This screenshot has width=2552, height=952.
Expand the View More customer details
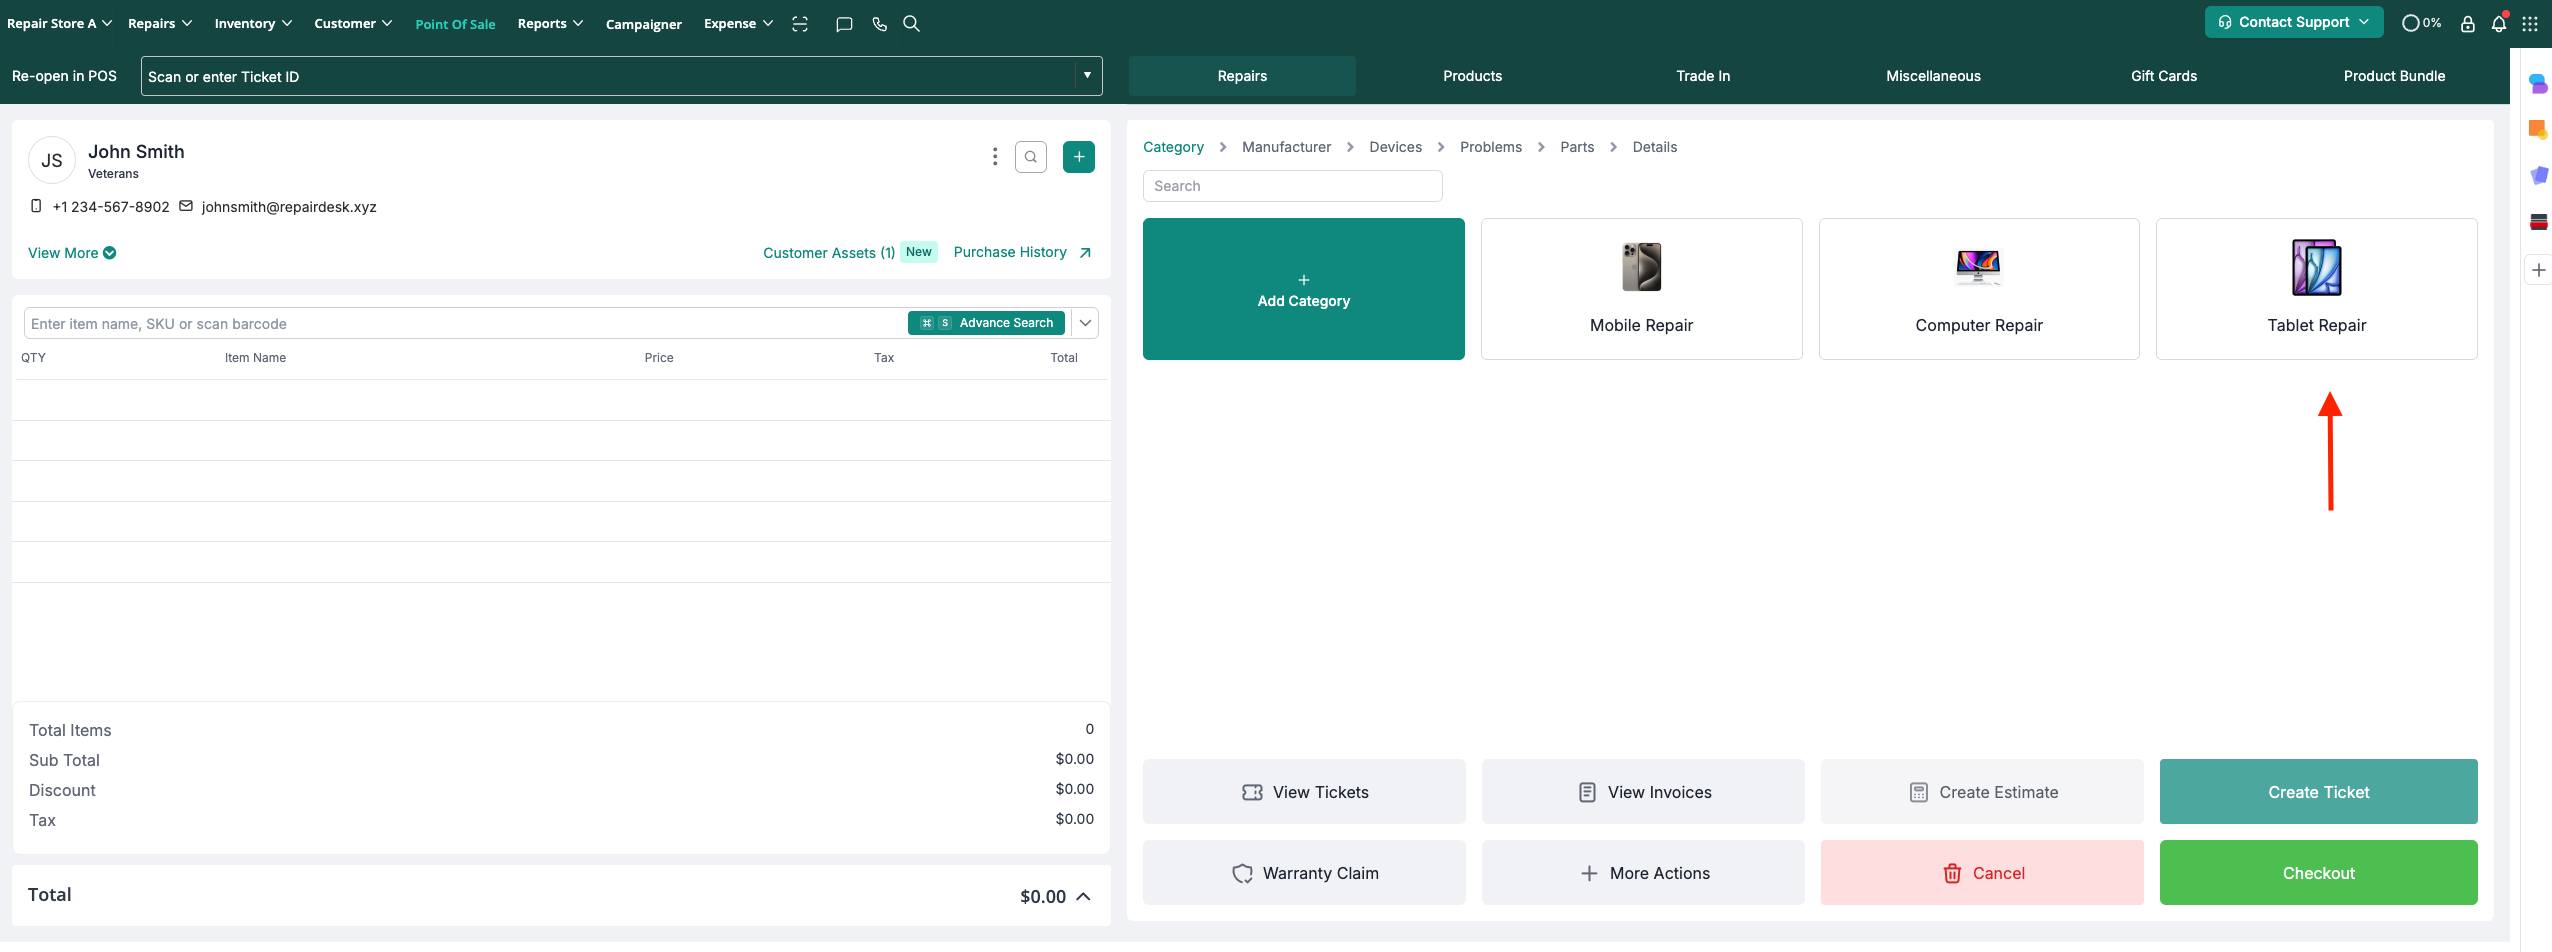(71, 253)
